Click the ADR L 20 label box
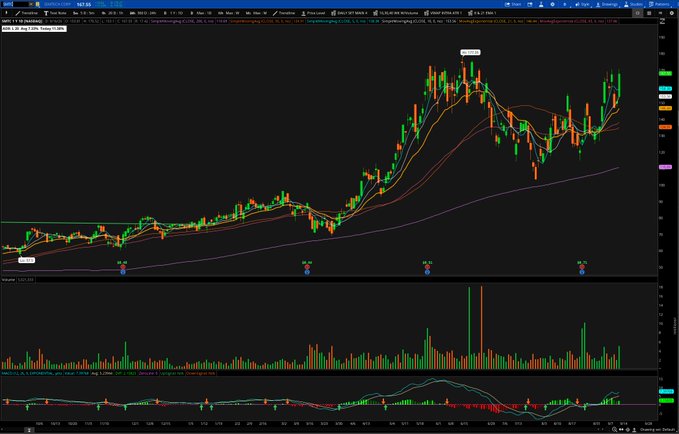 pyautogui.click(x=34, y=29)
